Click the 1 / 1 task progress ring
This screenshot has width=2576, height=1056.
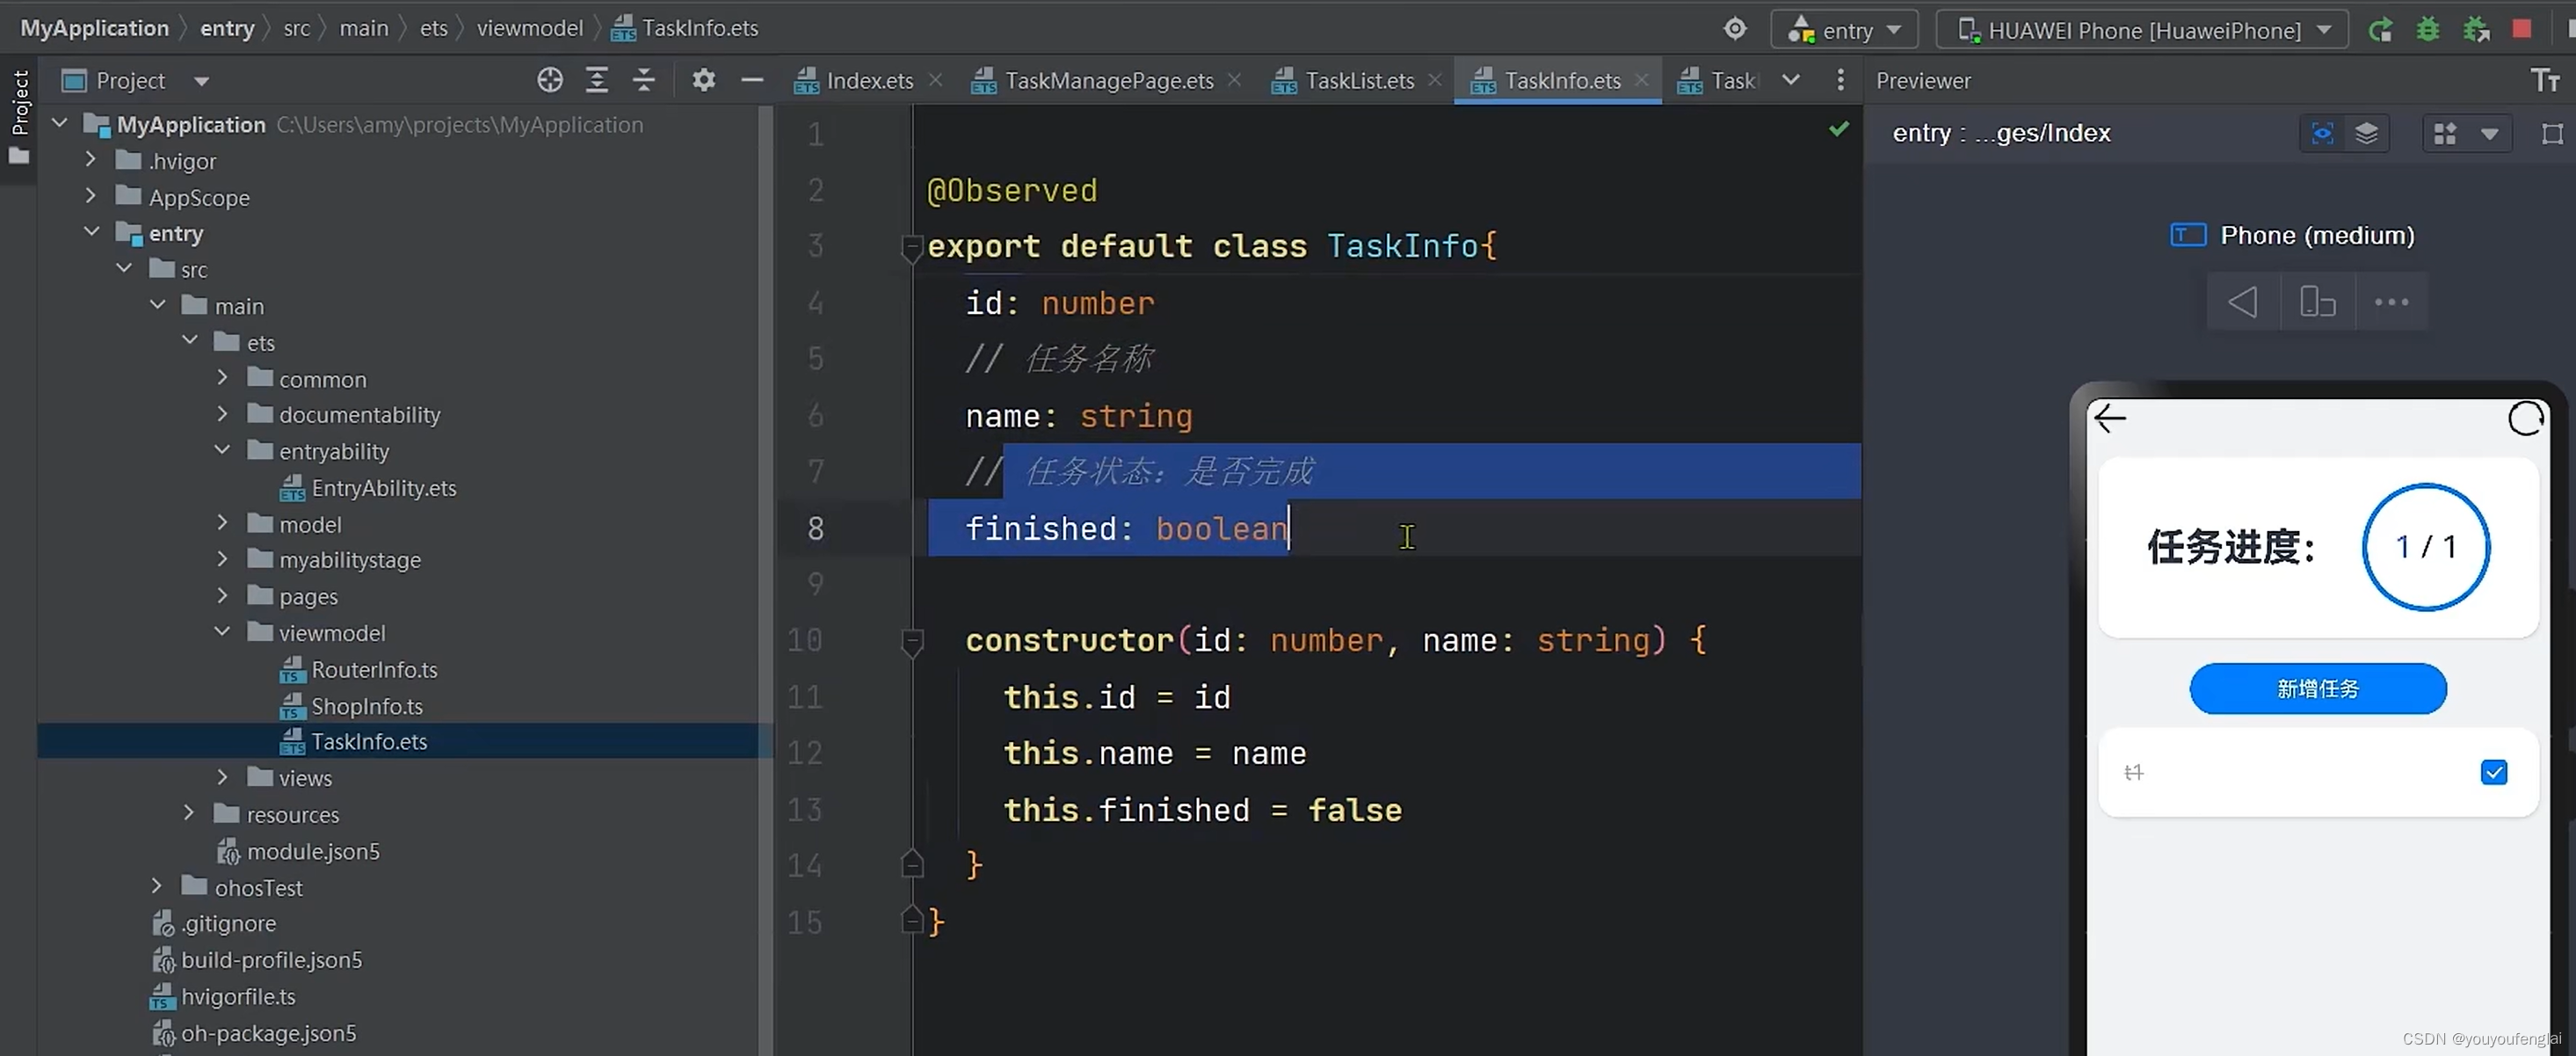coord(2426,547)
